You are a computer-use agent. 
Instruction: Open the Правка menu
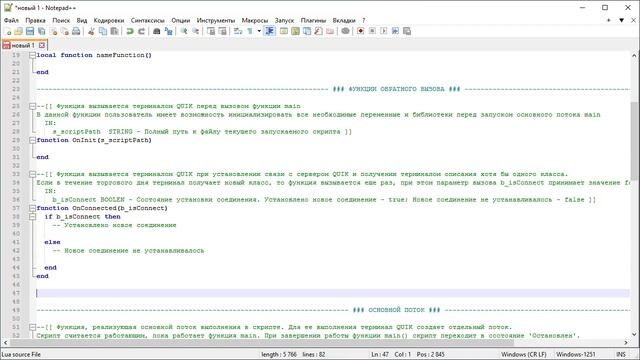(36, 20)
